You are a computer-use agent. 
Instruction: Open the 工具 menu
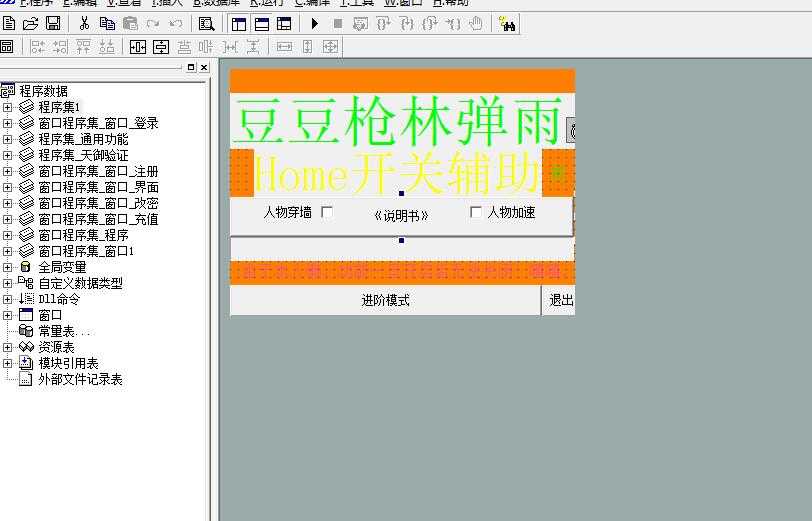tap(357, 3)
